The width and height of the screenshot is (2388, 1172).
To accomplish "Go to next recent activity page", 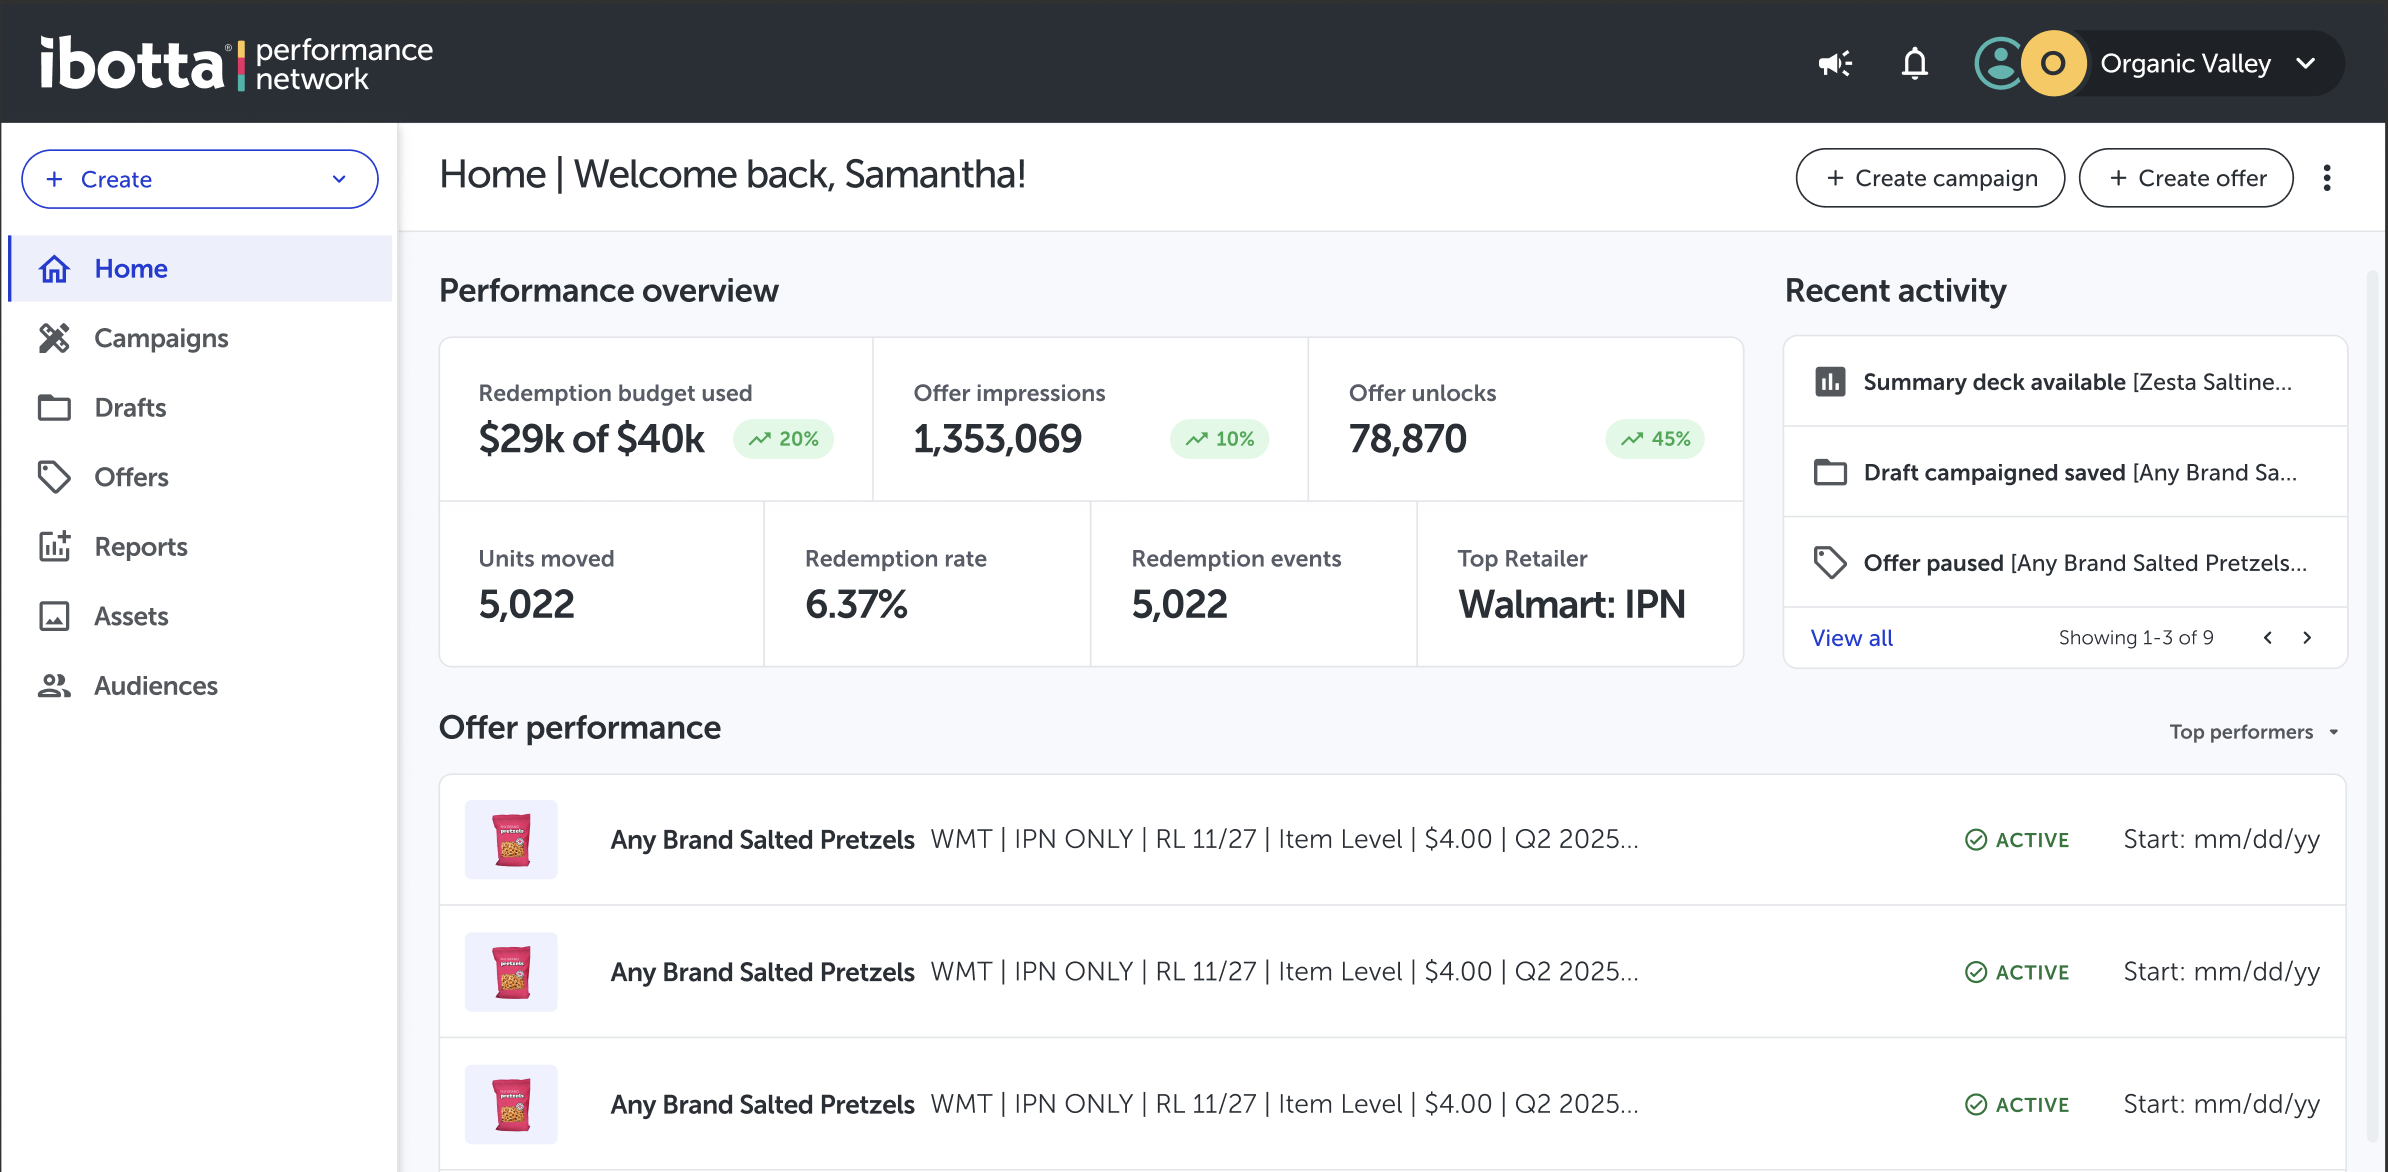I will [2307, 638].
